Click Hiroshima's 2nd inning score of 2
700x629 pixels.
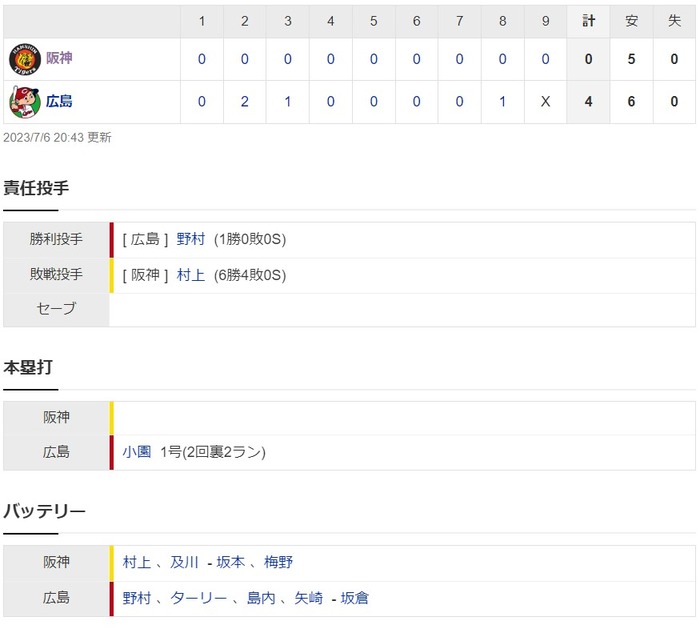tap(245, 102)
